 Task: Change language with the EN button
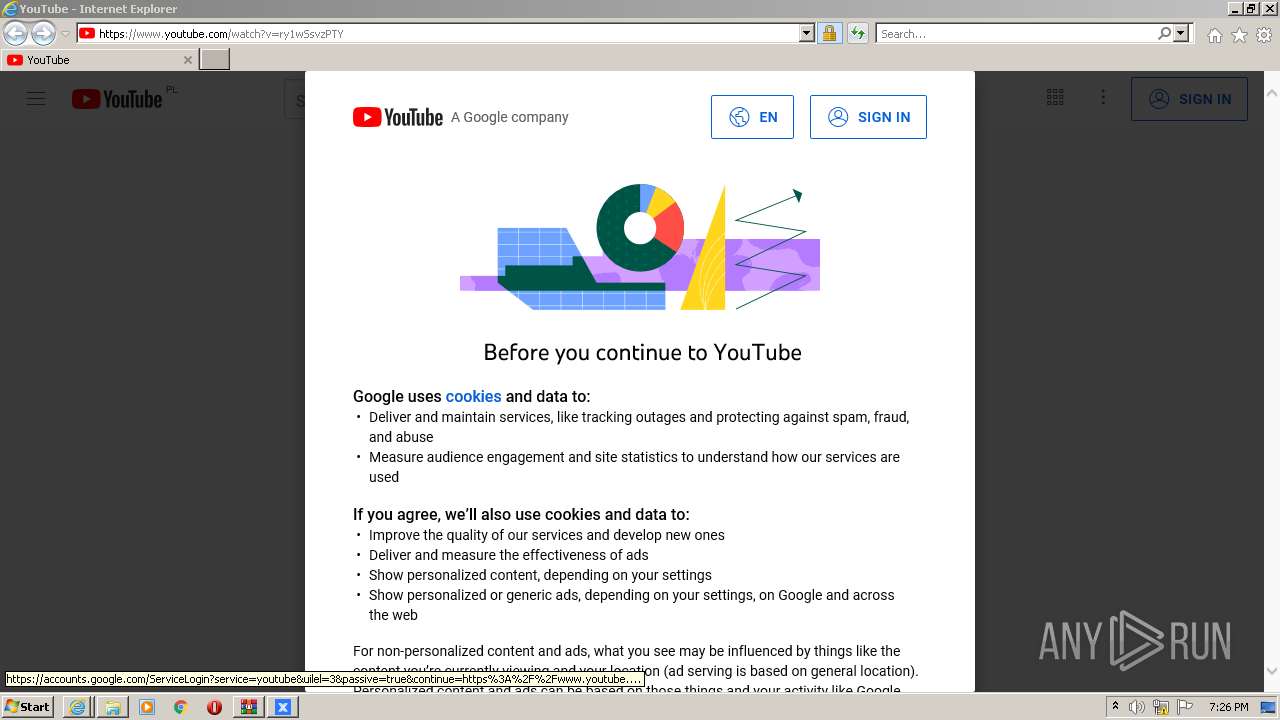click(x=752, y=117)
